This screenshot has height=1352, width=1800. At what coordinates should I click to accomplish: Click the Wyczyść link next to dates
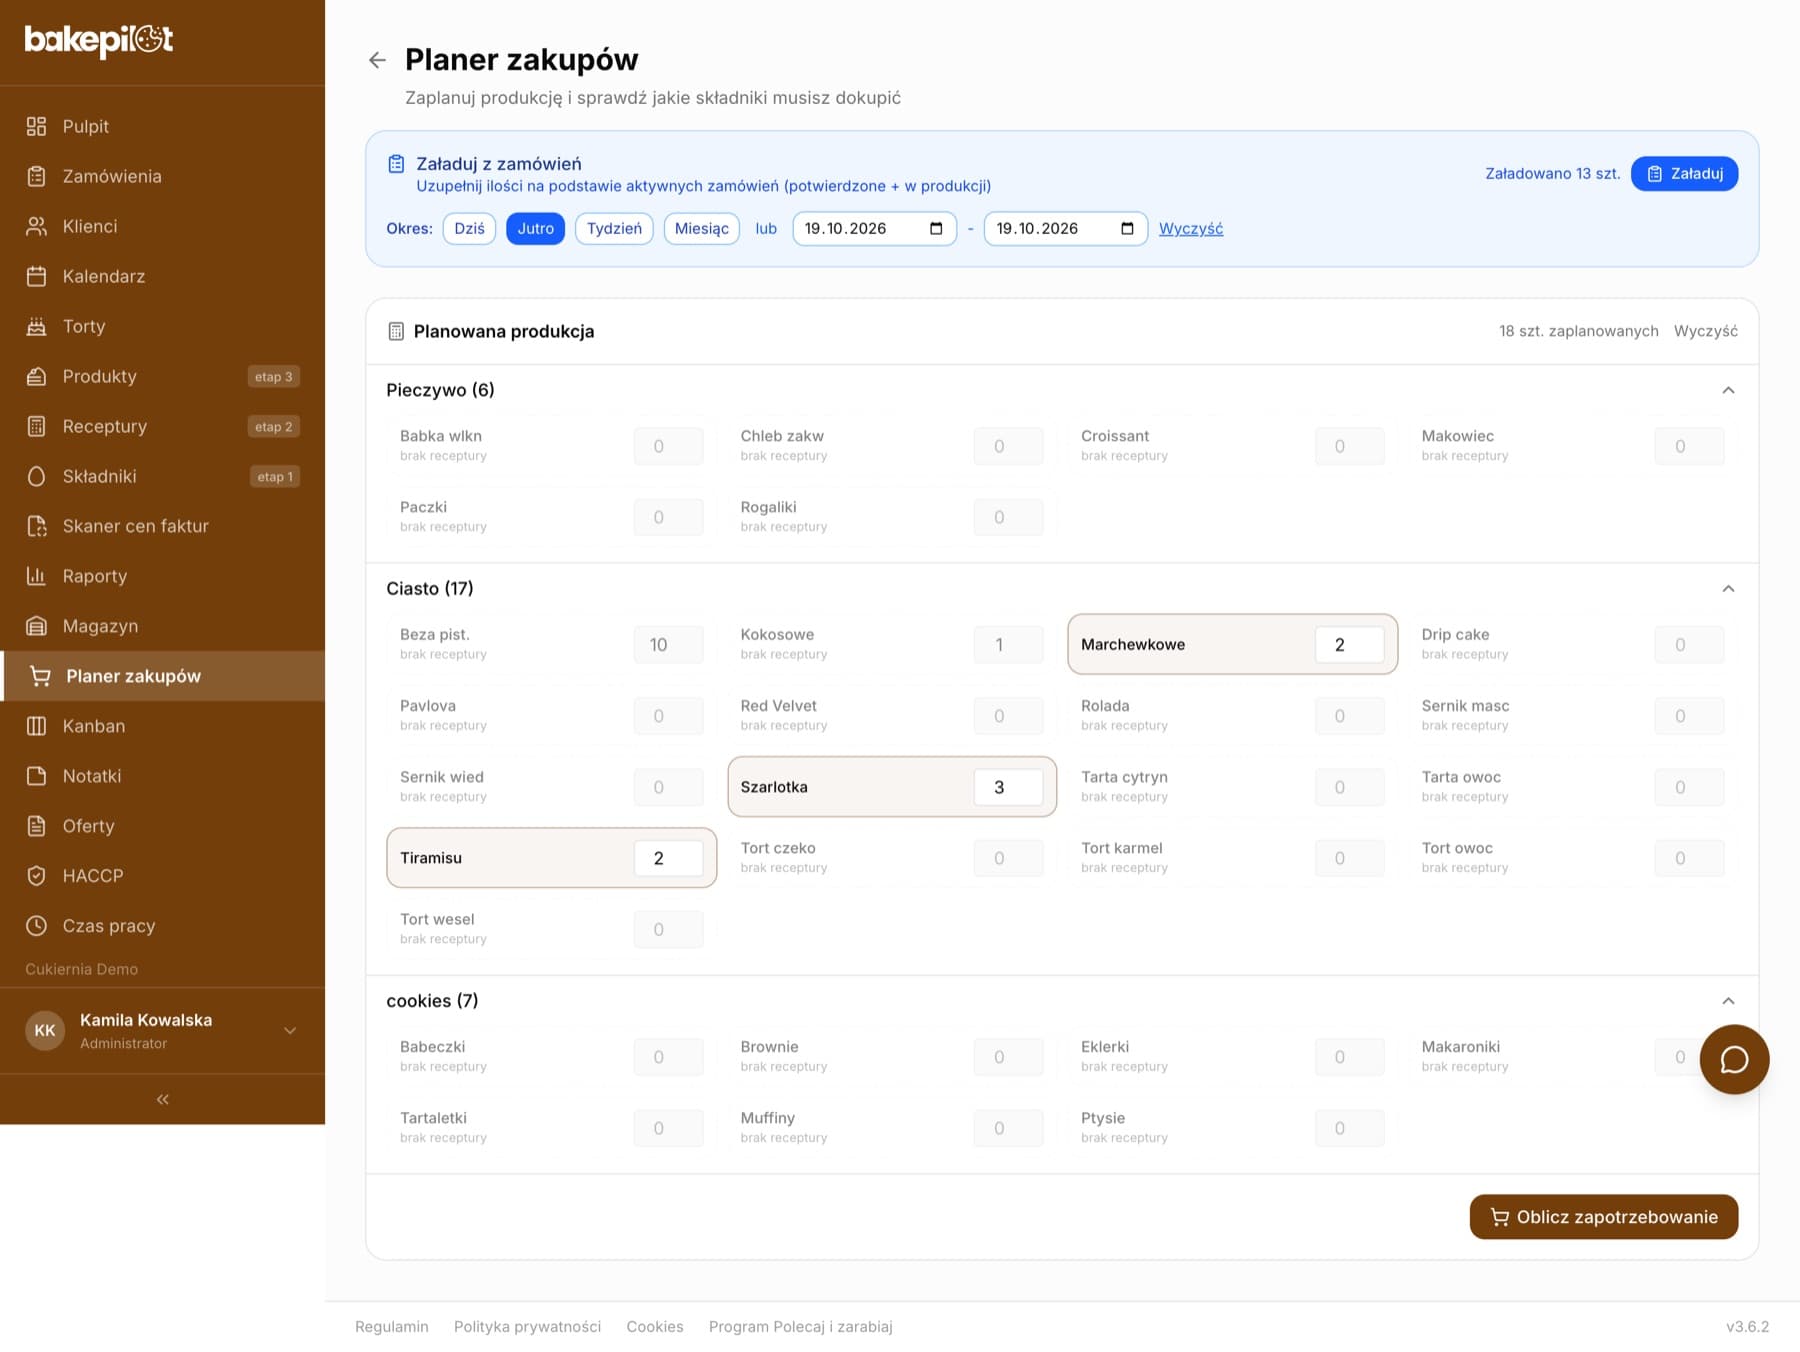[x=1190, y=228]
